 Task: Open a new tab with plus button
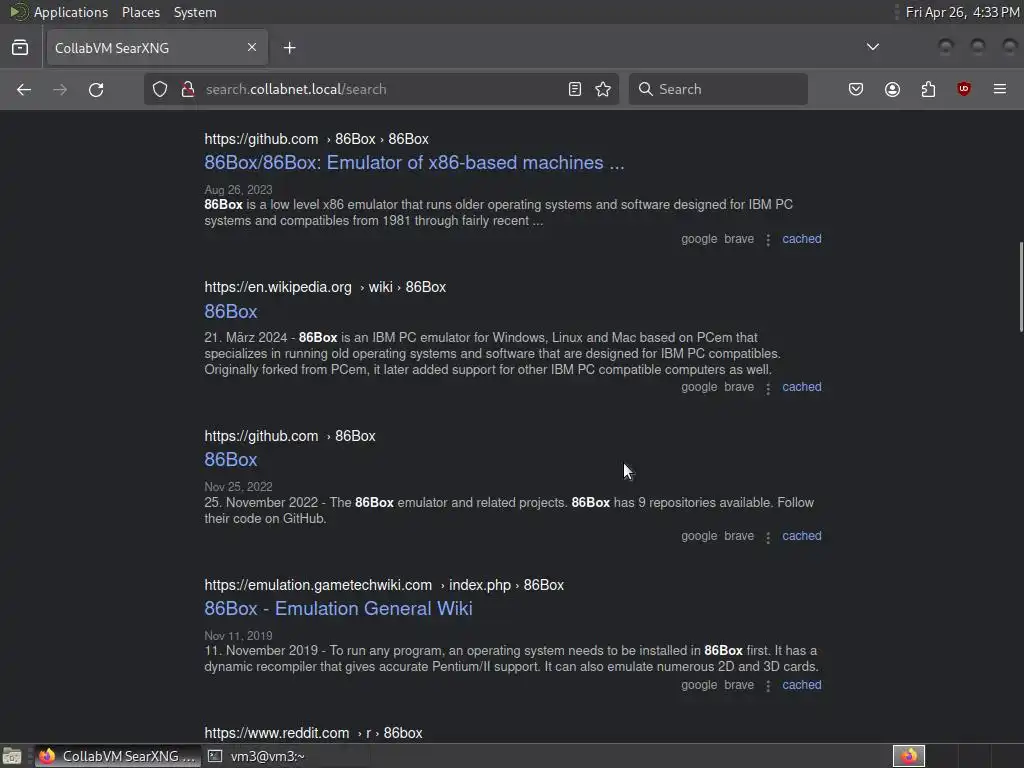tap(289, 48)
